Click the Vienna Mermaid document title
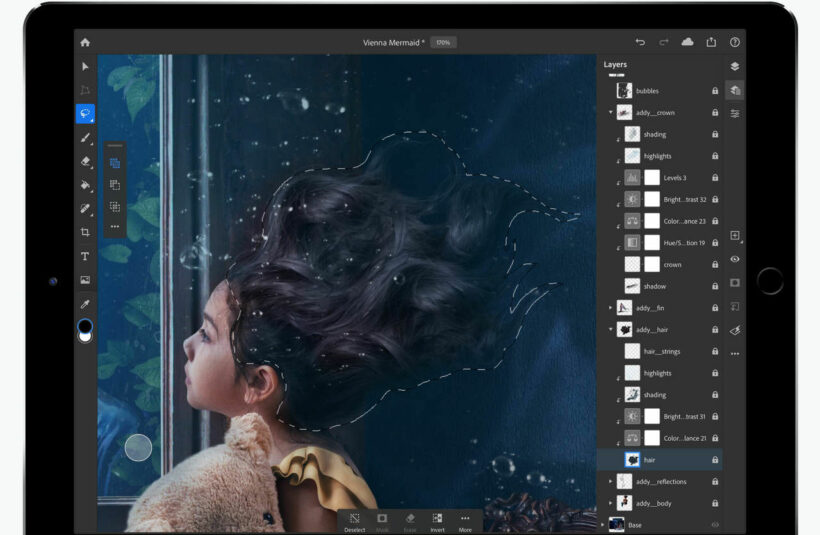Viewport: 820px width, 535px height. coord(394,43)
